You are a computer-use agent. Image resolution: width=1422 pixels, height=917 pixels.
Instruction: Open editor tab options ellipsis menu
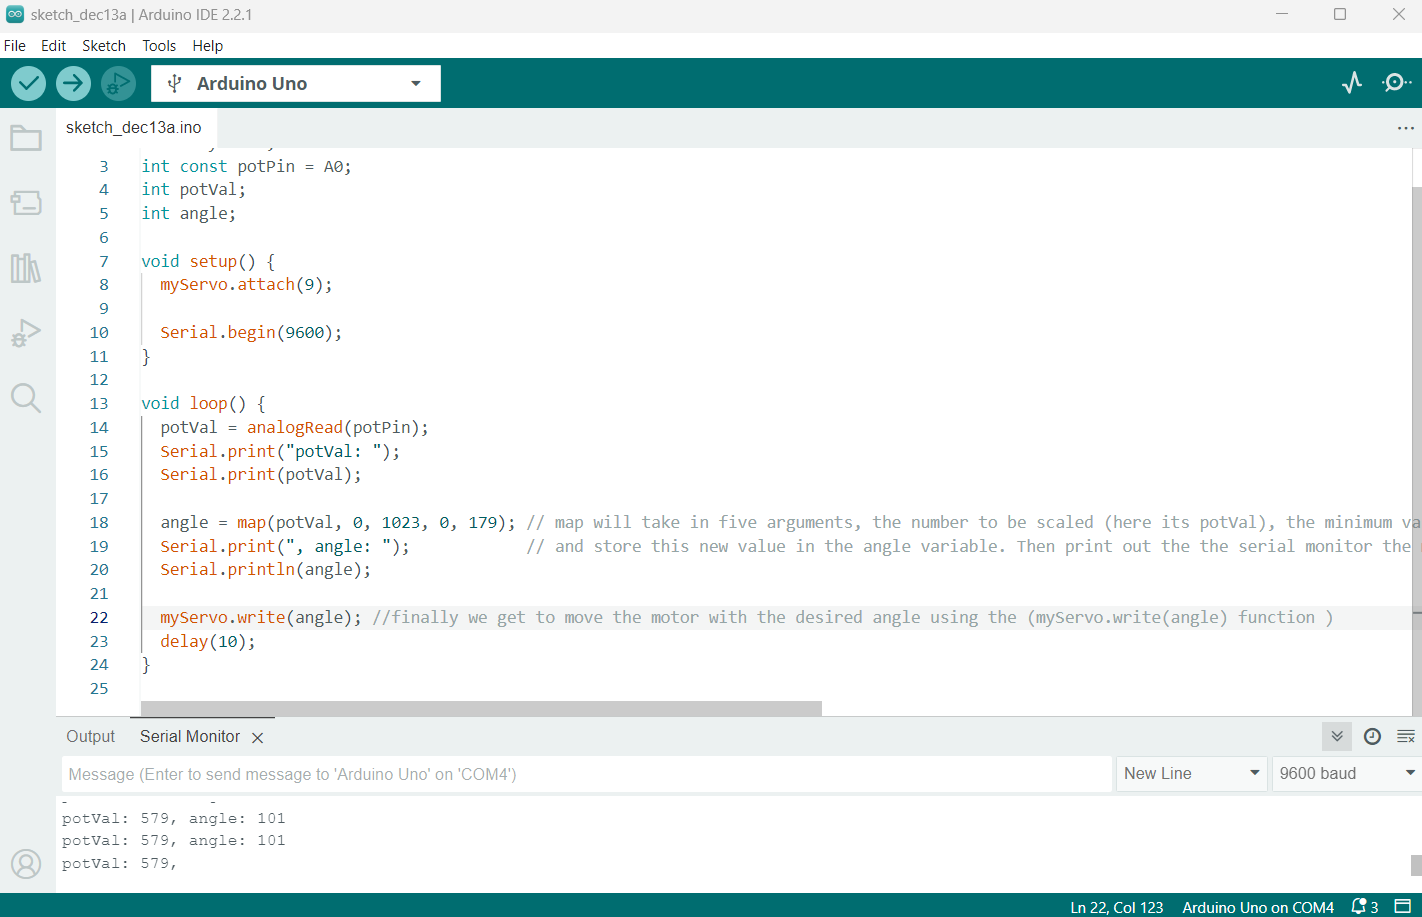pos(1406,128)
